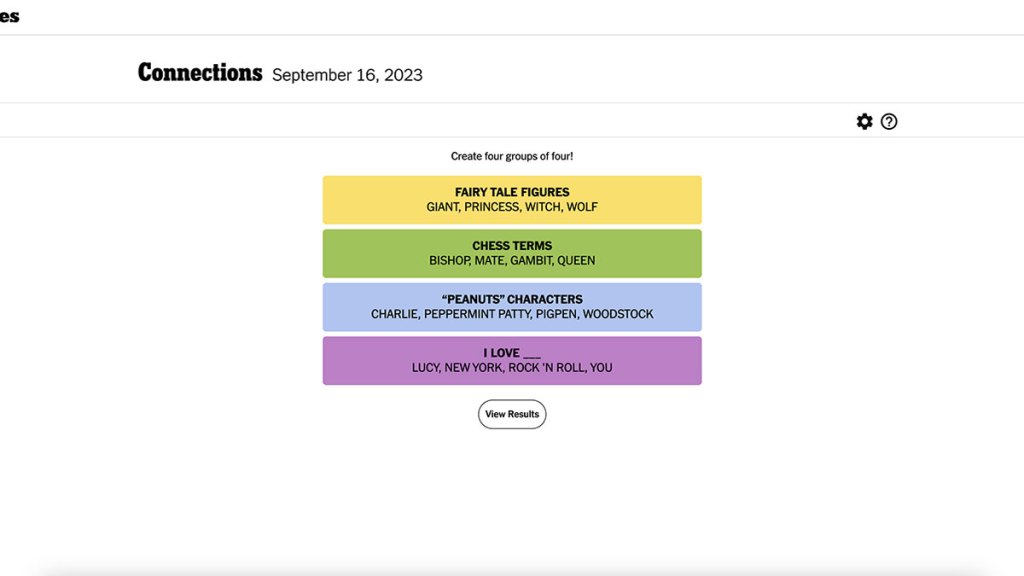Open the help question mark icon
The height and width of the screenshot is (576, 1024).
(889, 122)
